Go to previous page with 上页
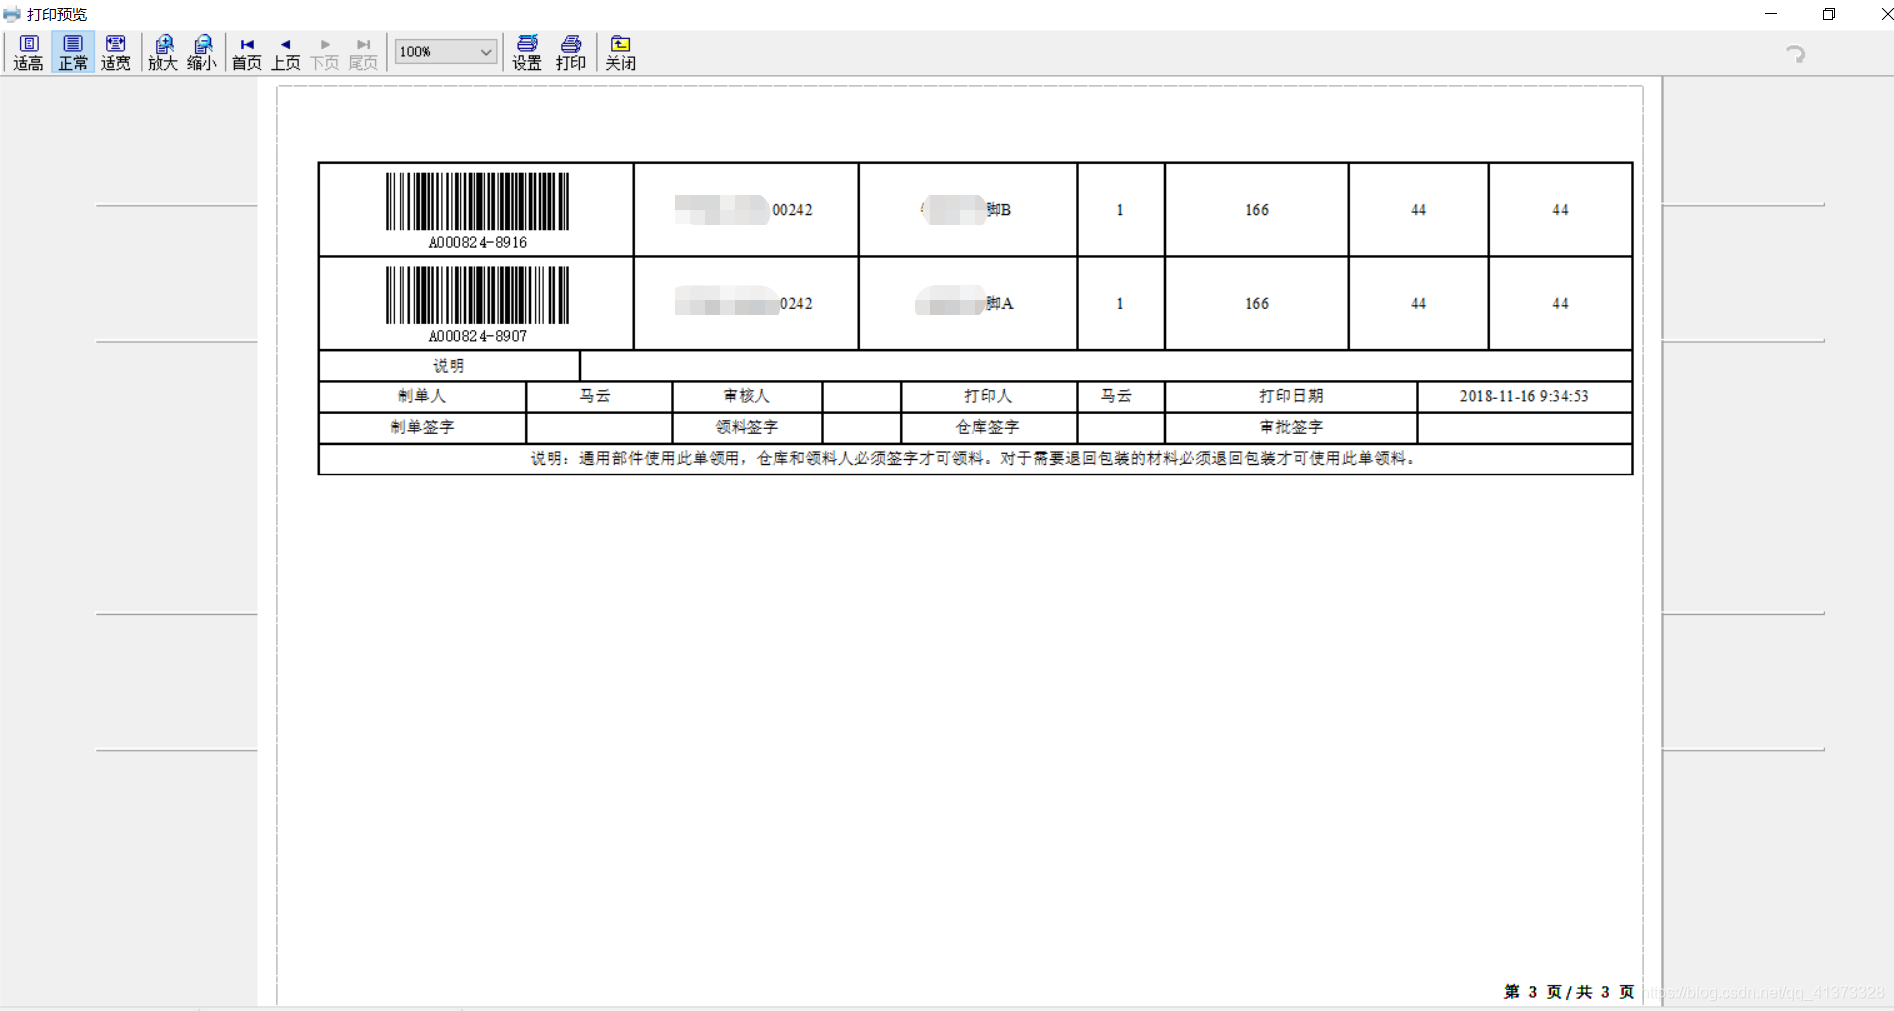The image size is (1894, 1011). [x=286, y=54]
